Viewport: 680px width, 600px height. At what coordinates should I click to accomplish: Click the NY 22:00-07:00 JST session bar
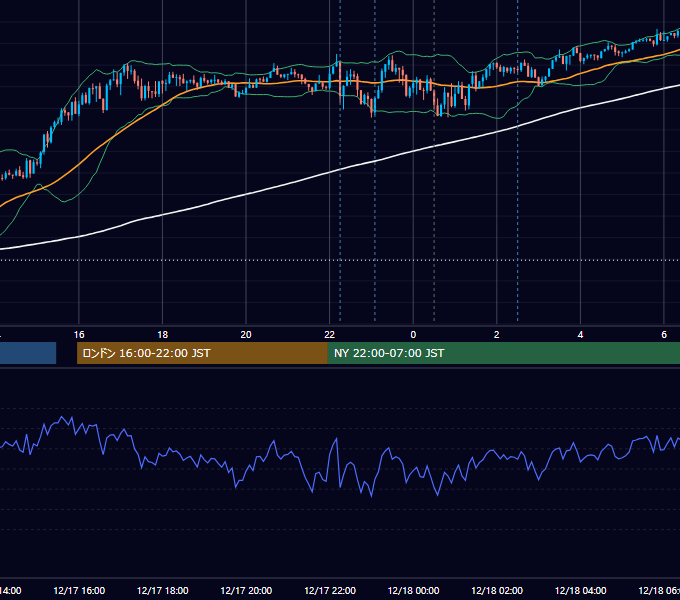[503, 353]
